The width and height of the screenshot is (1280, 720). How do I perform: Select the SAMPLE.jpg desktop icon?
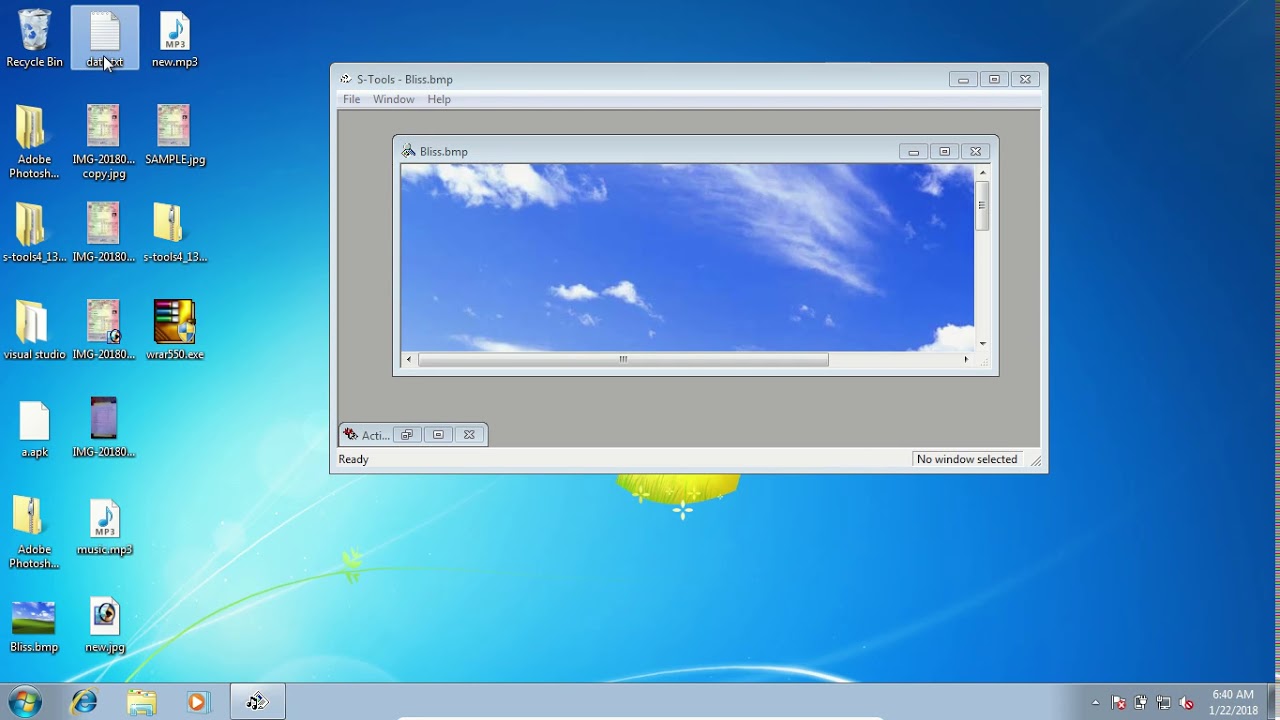(174, 135)
